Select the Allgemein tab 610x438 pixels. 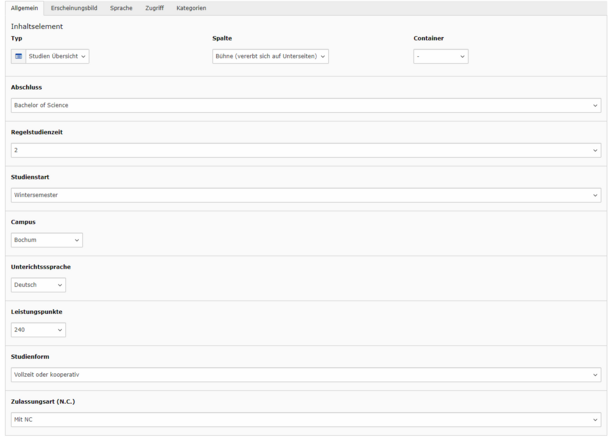tap(25, 8)
